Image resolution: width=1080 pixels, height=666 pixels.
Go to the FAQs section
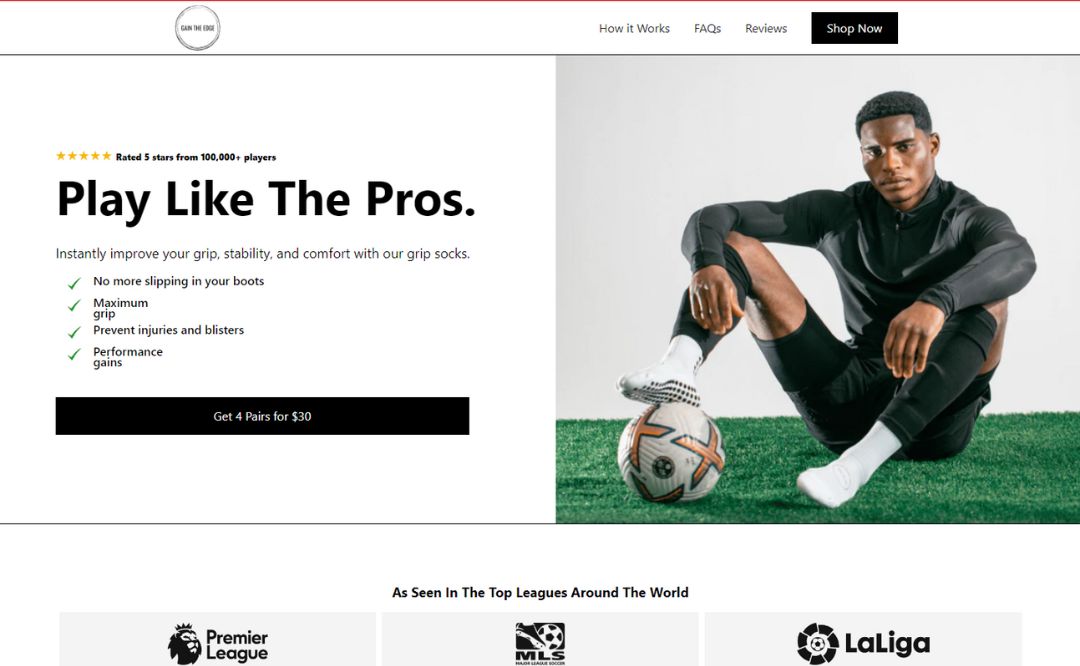click(x=707, y=28)
